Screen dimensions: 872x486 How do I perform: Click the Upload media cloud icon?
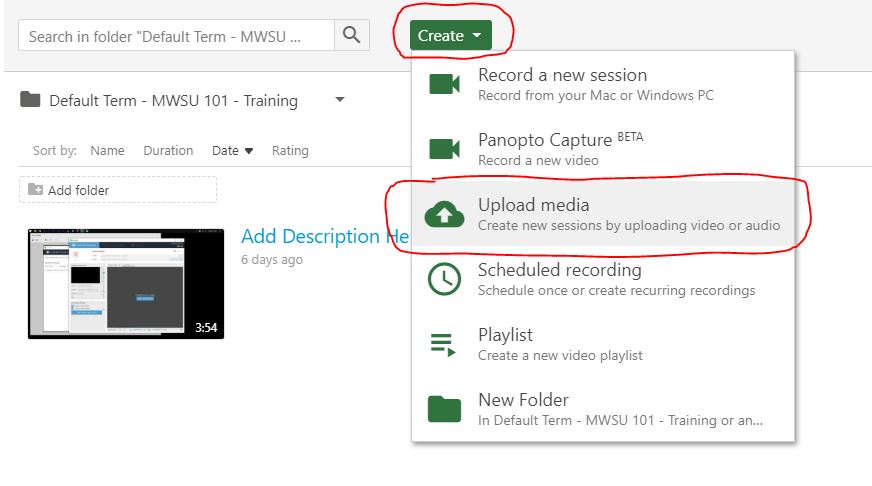(444, 214)
